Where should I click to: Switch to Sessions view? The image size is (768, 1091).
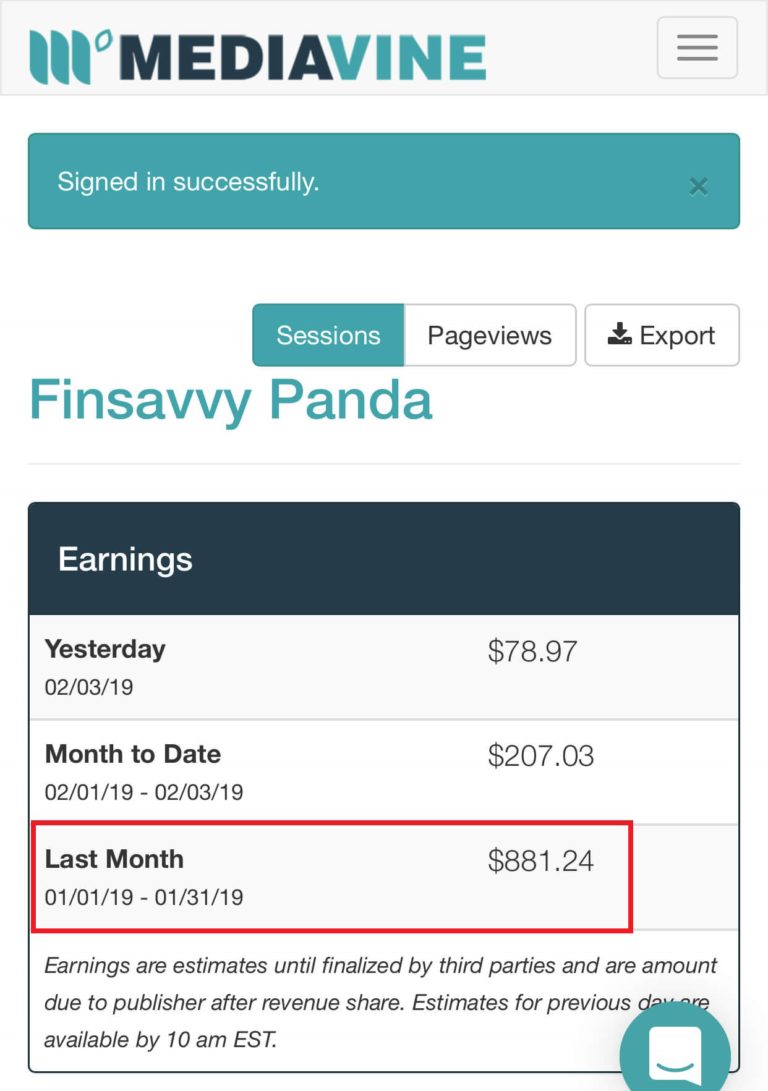pos(328,335)
